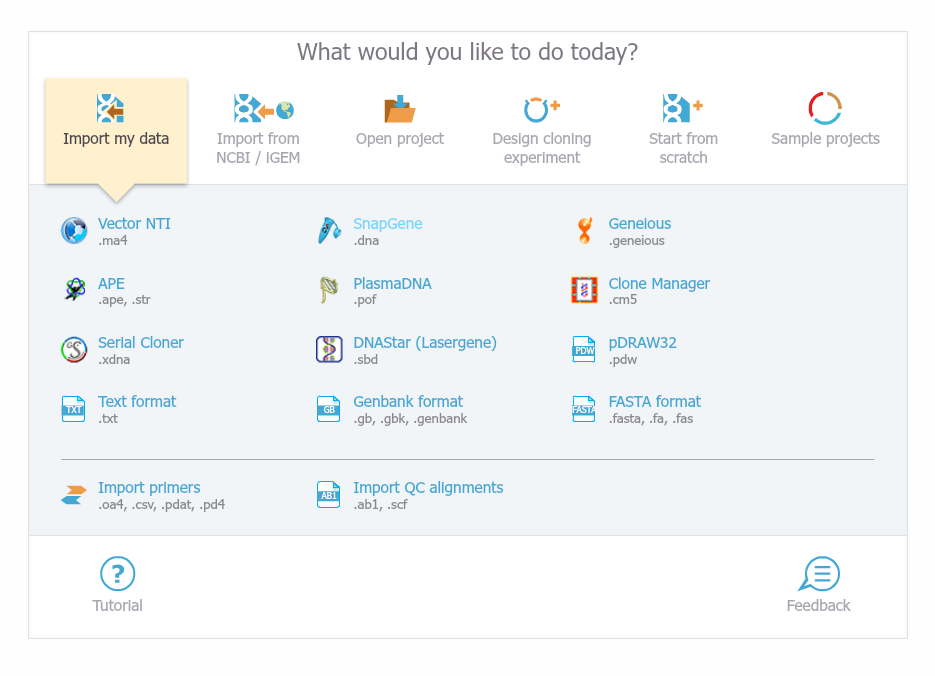
Task: Click the Import primers link
Action: [149, 488]
